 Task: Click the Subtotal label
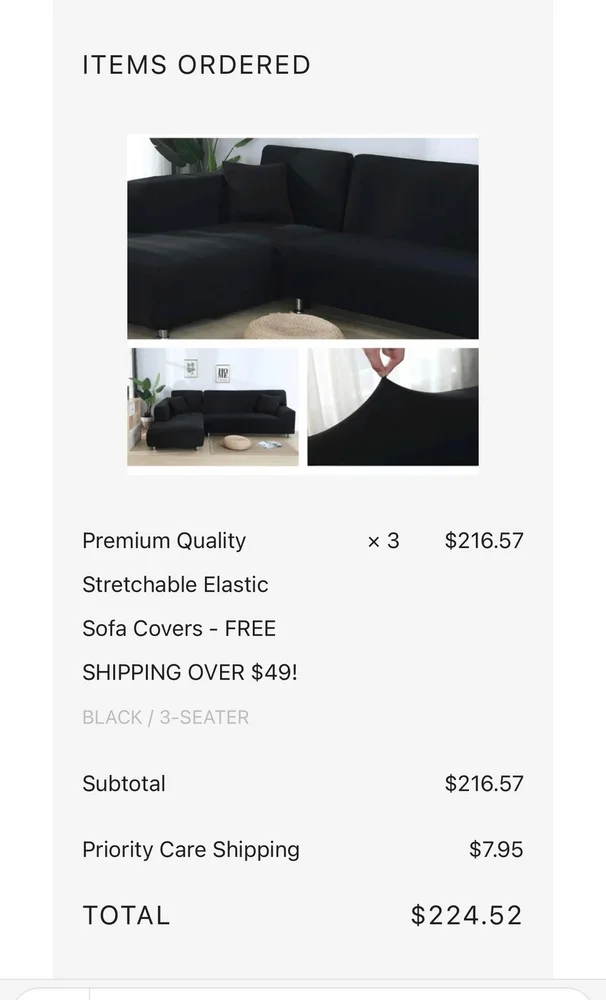pyautogui.click(x=124, y=784)
